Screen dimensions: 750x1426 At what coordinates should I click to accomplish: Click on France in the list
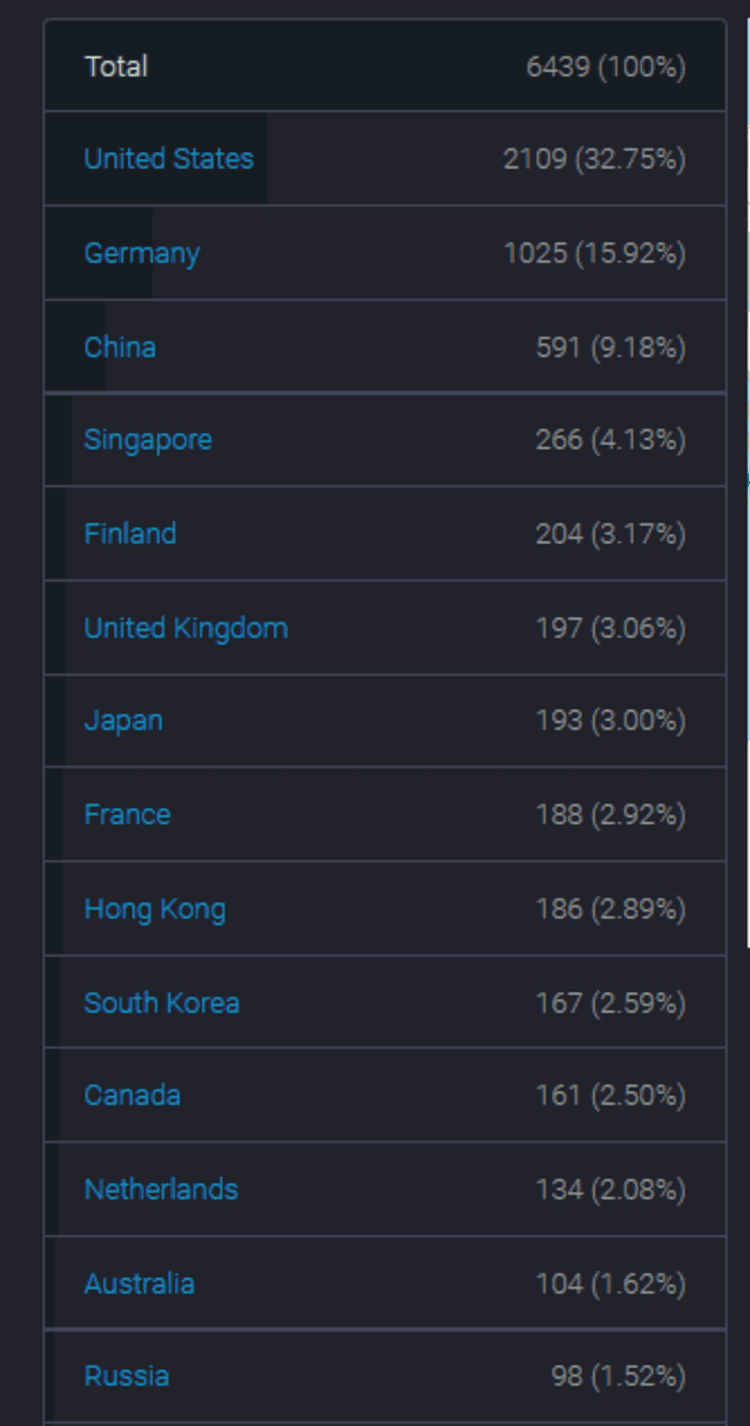click(127, 814)
